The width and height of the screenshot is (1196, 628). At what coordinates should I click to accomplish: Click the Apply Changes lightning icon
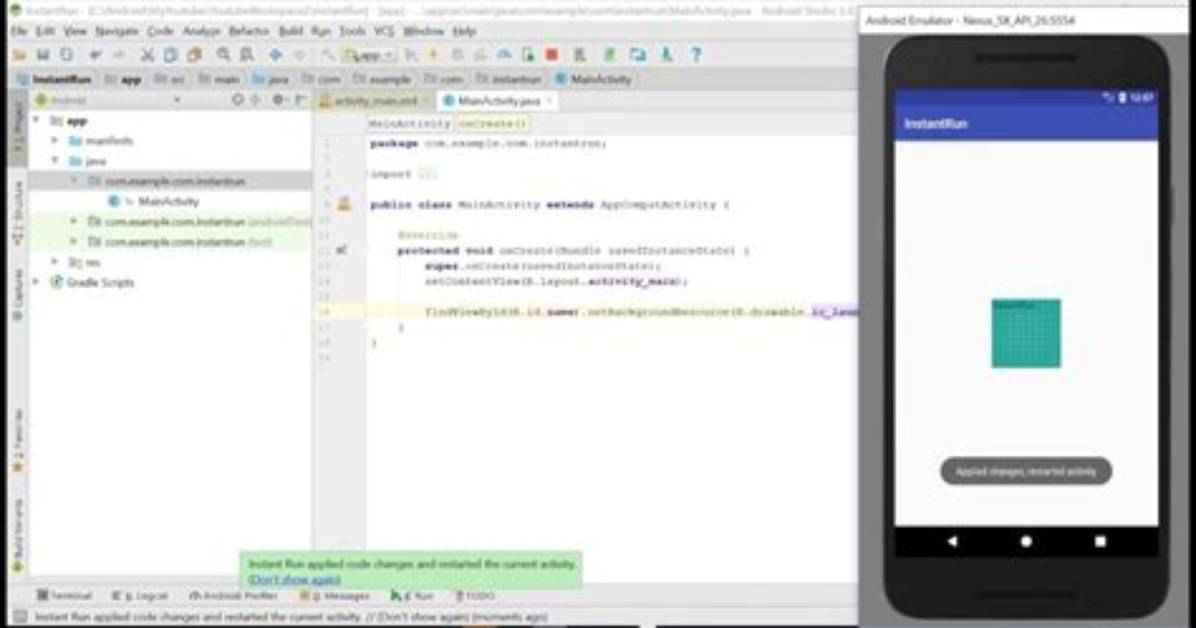(x=434, y=55)
